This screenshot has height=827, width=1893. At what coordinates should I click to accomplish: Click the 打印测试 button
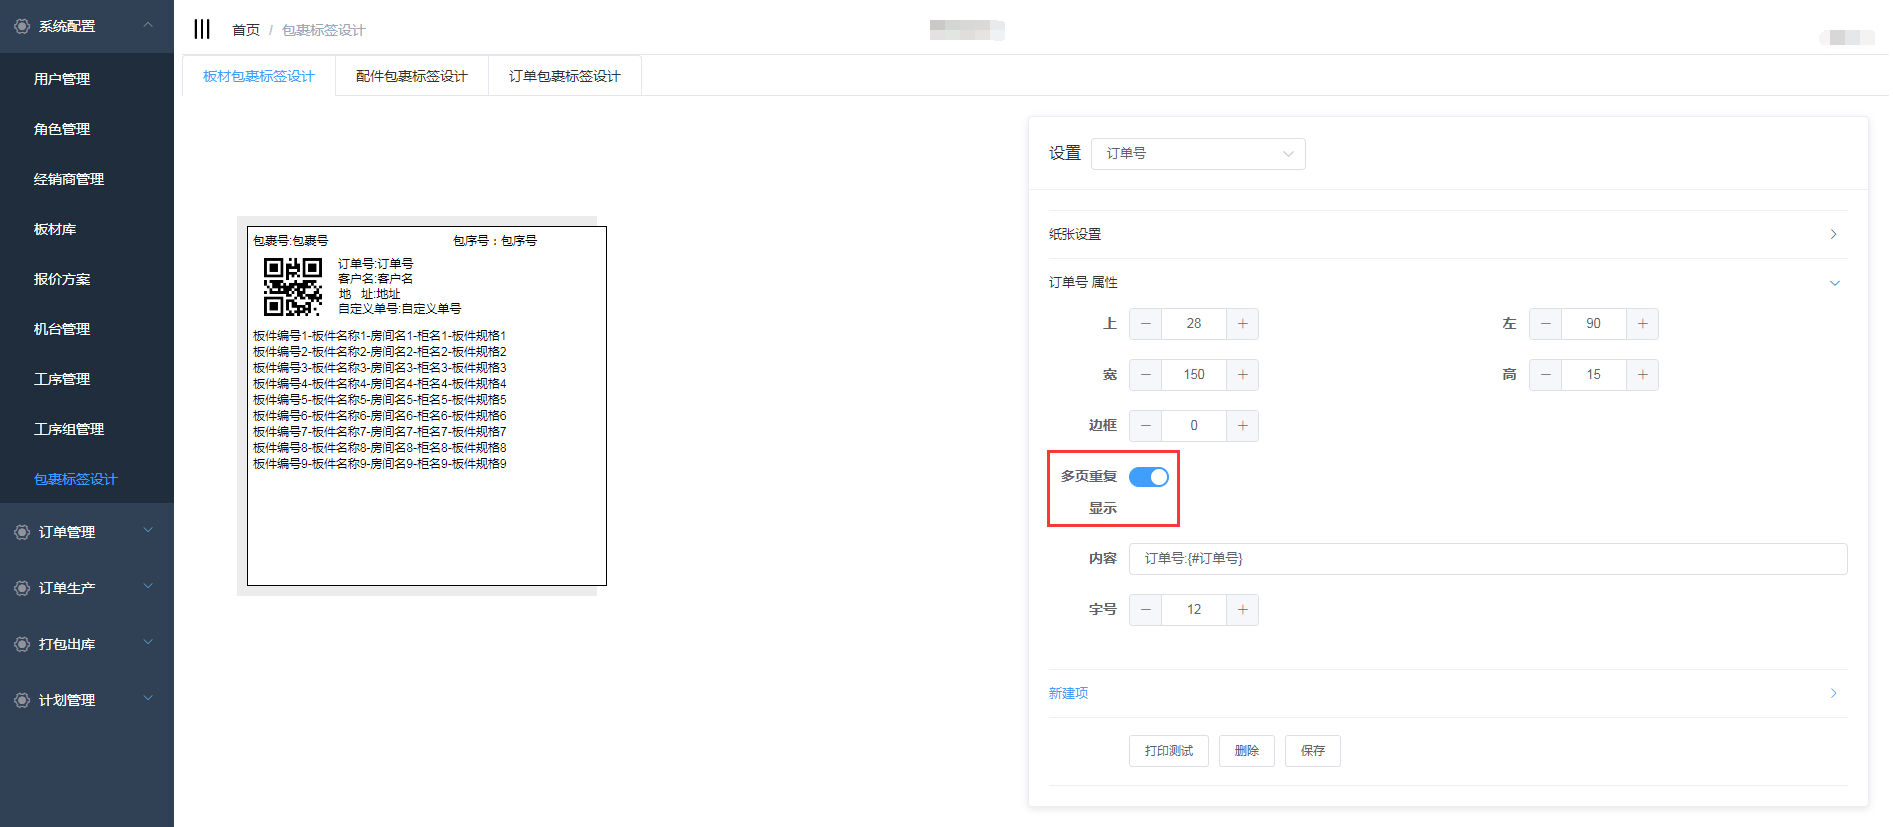click(x=1168, y=751)
